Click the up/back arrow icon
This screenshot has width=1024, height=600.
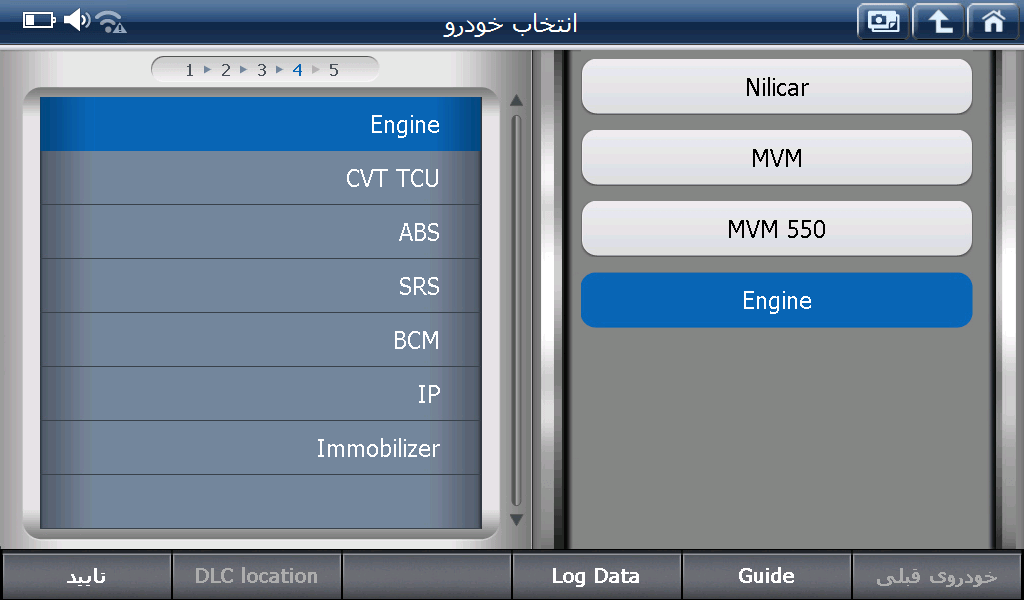click(938, 22)
